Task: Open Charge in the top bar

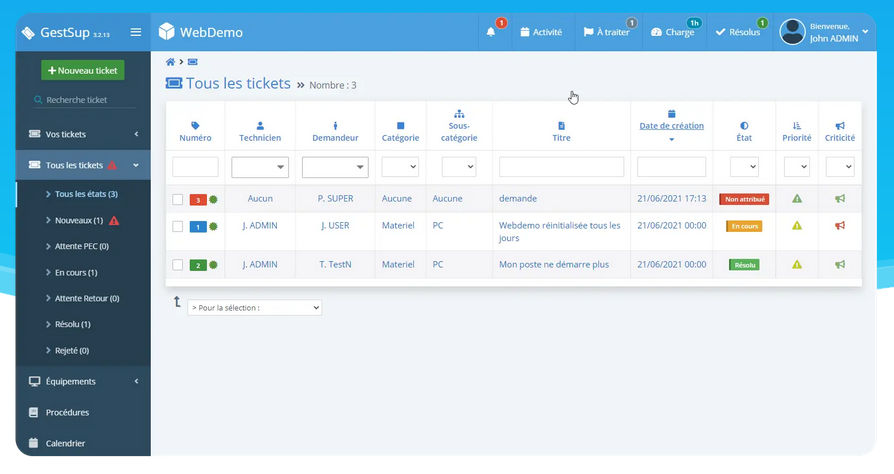Action: pyautogui.click(x=673, y=33)
